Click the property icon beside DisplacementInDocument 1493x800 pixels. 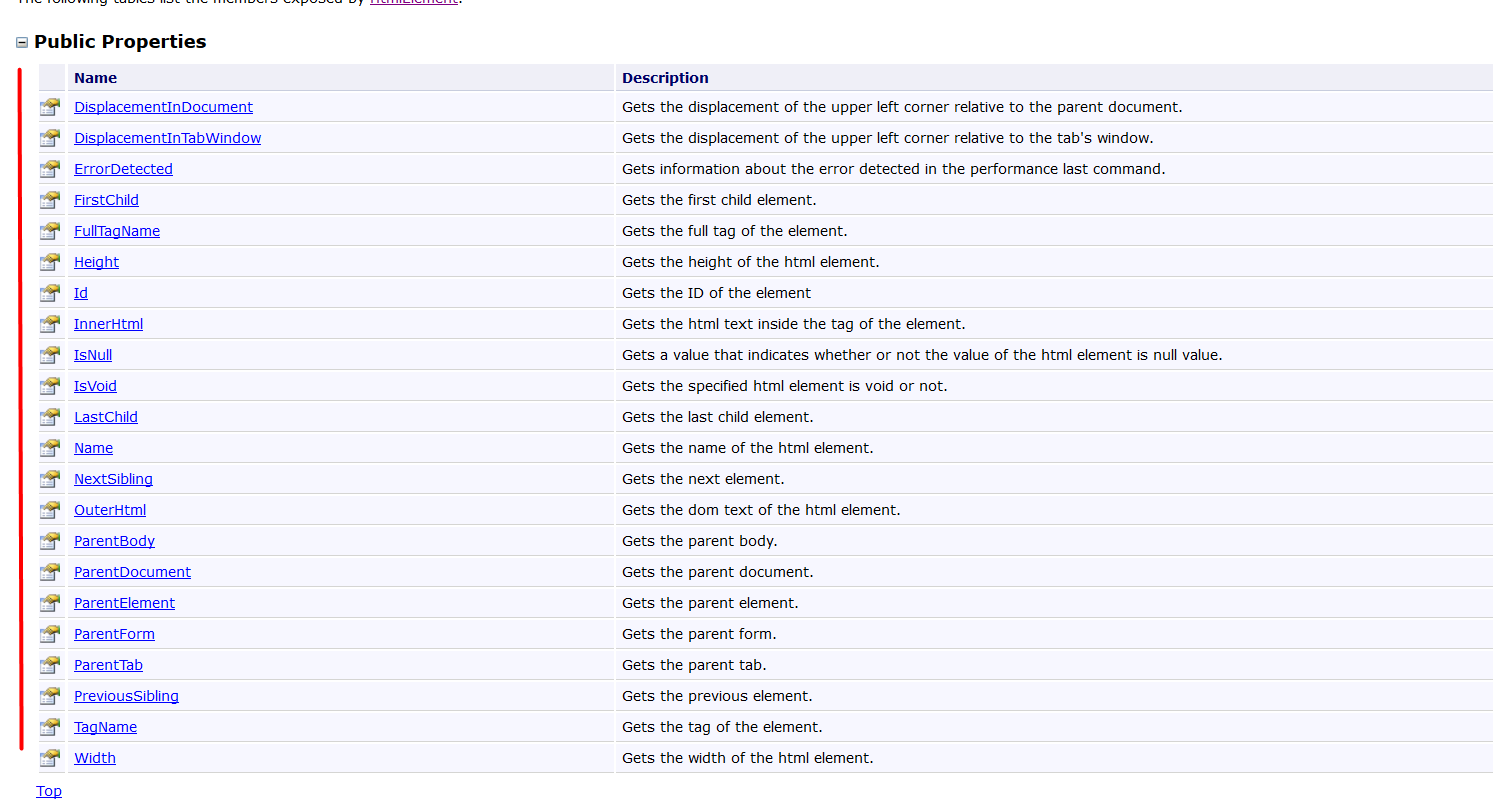coord(50,107)
